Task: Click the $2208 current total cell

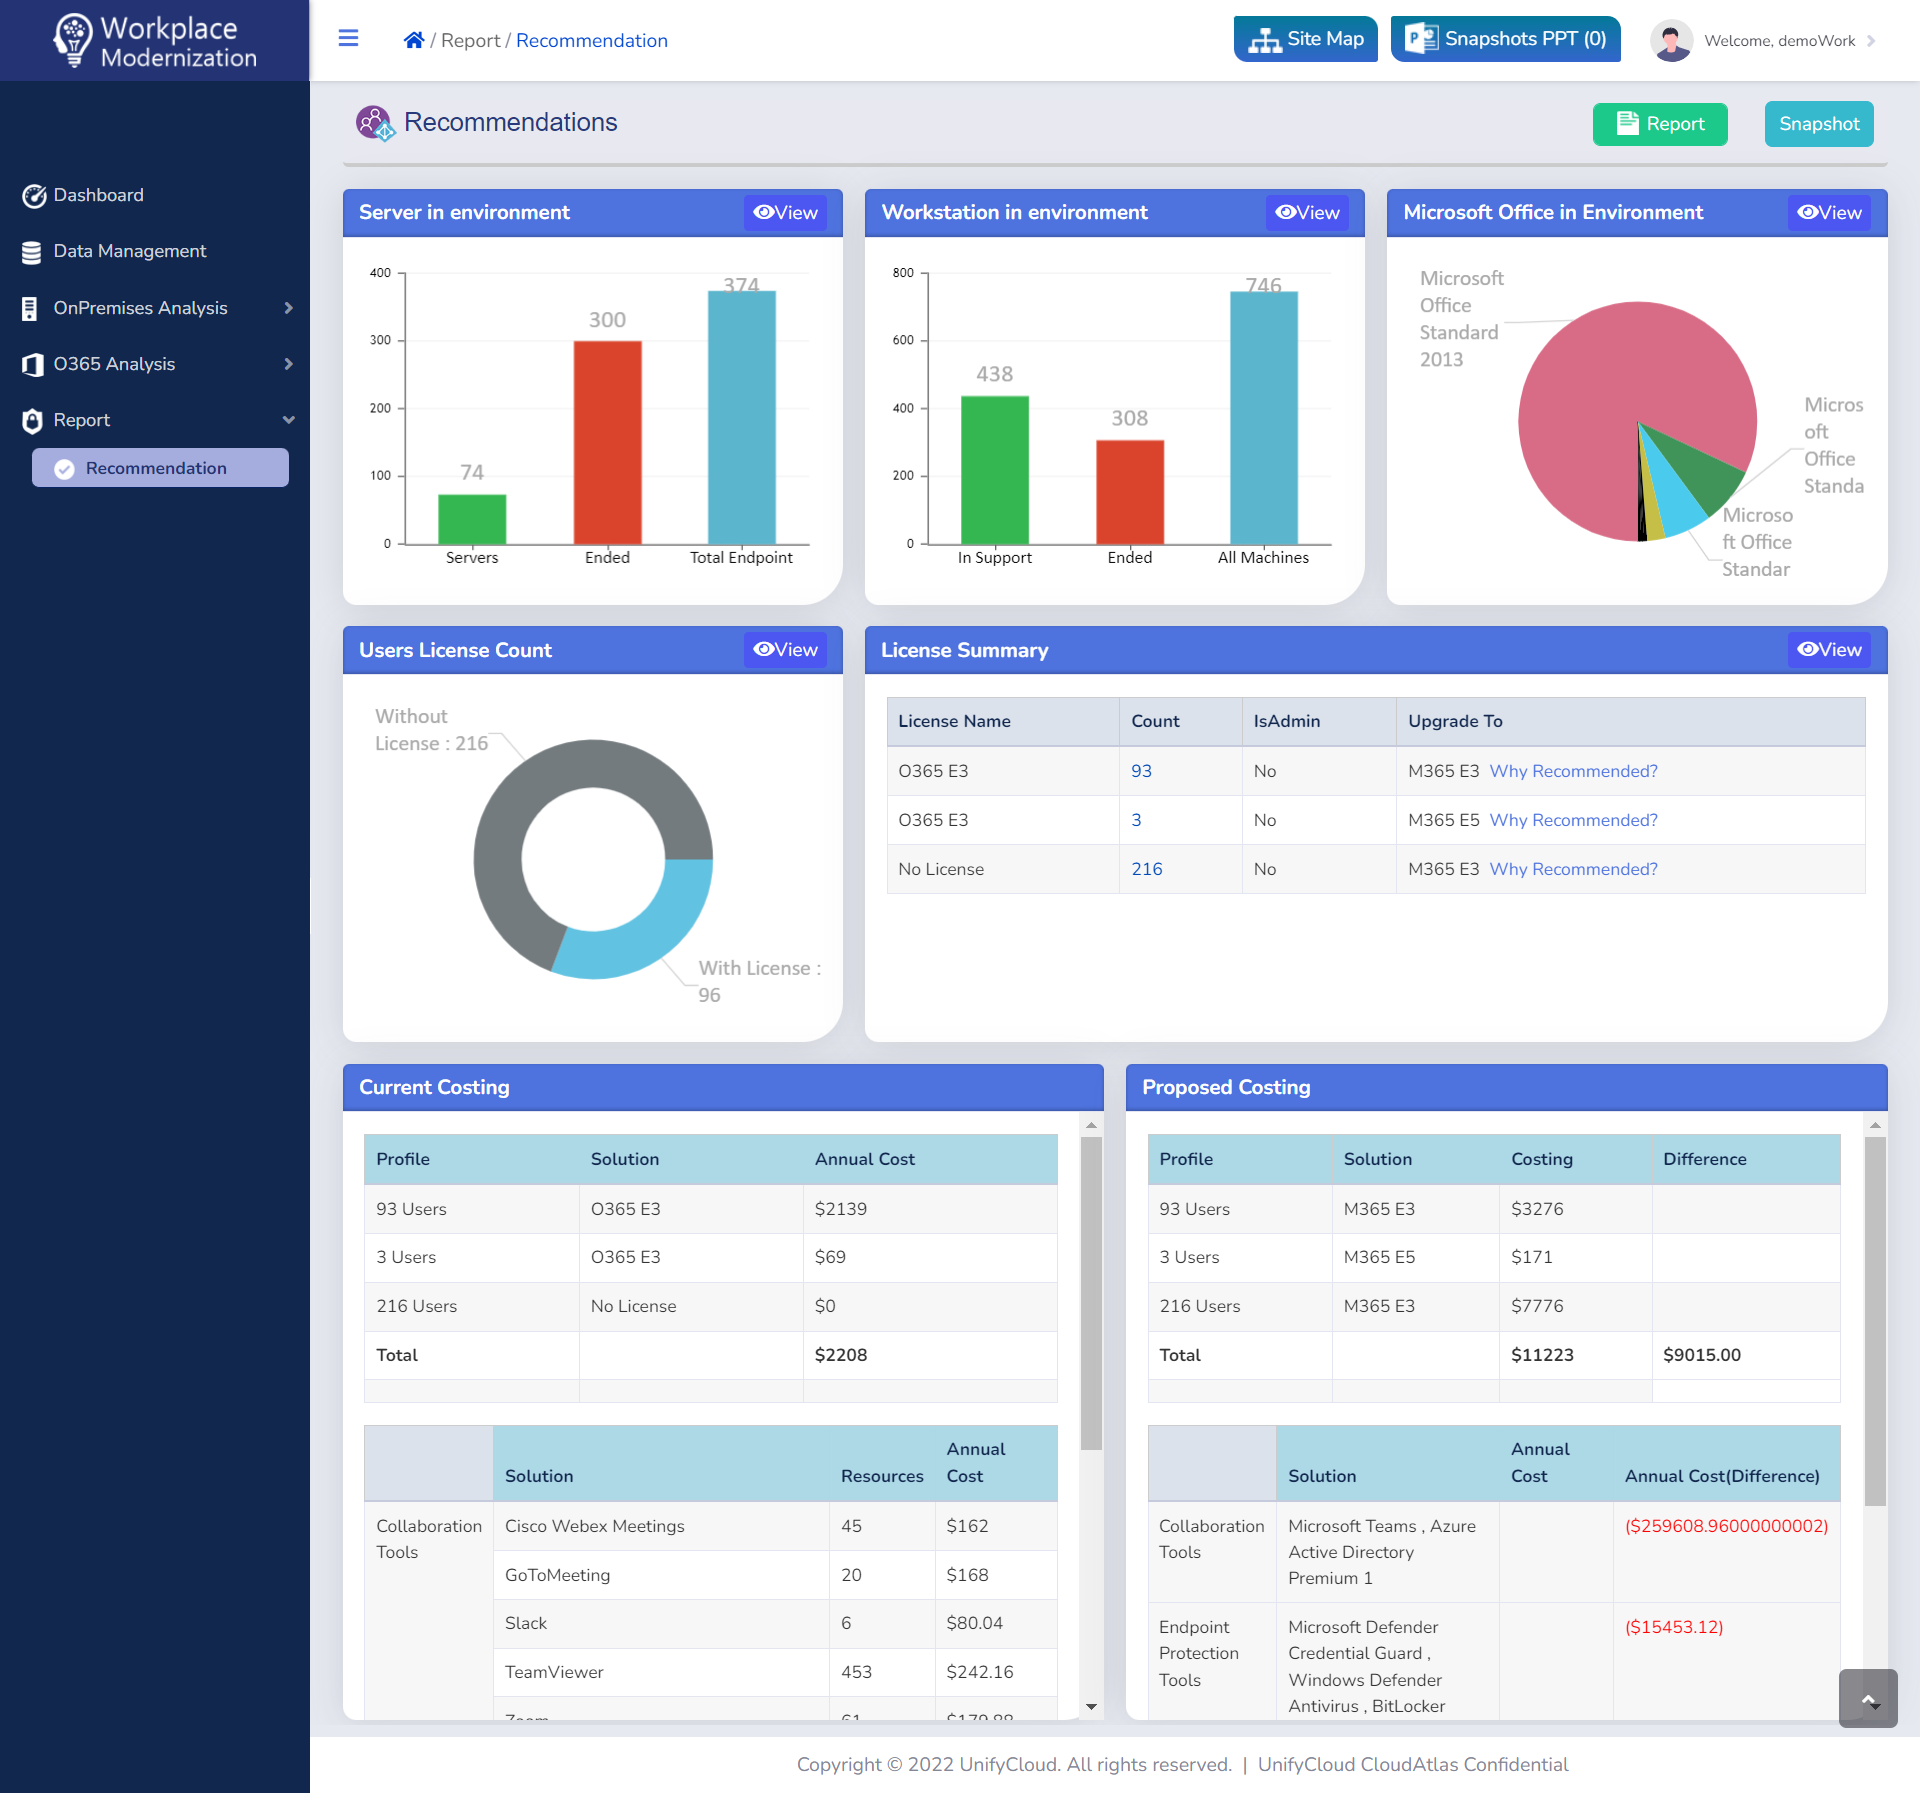Action: tap(930, 1355)
